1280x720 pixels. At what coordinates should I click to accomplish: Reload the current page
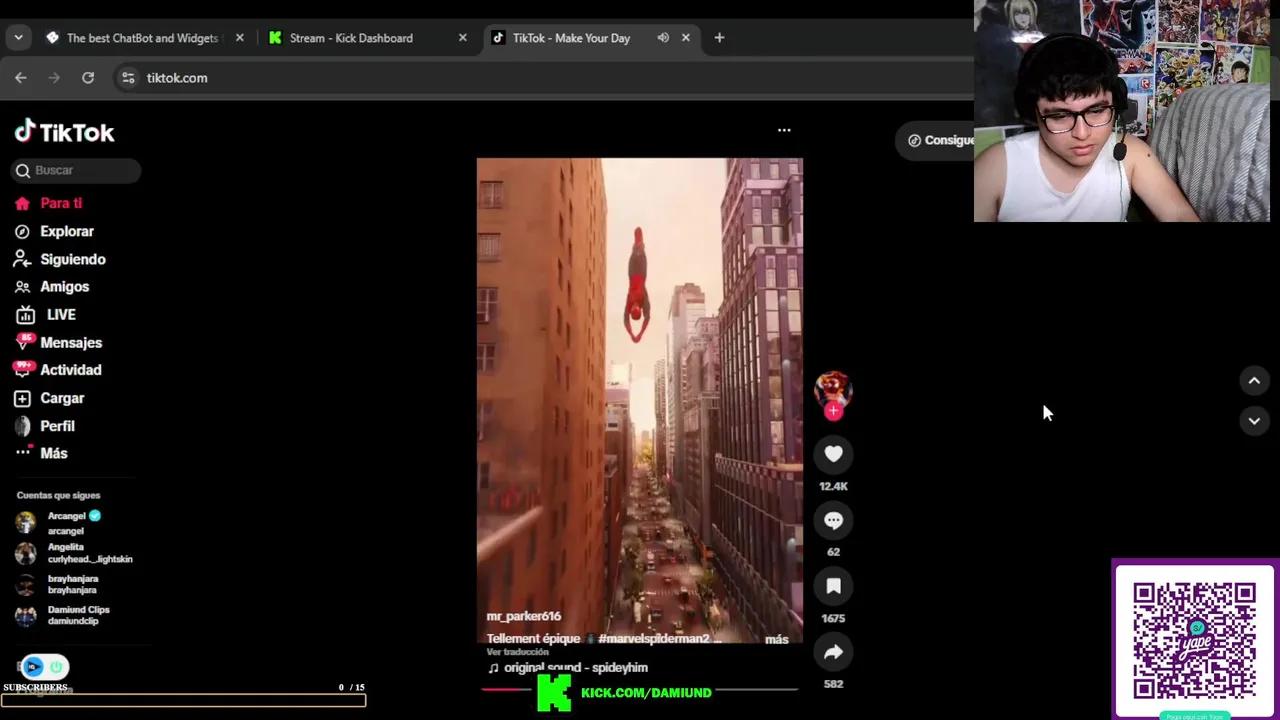click(x=88, y=78)
